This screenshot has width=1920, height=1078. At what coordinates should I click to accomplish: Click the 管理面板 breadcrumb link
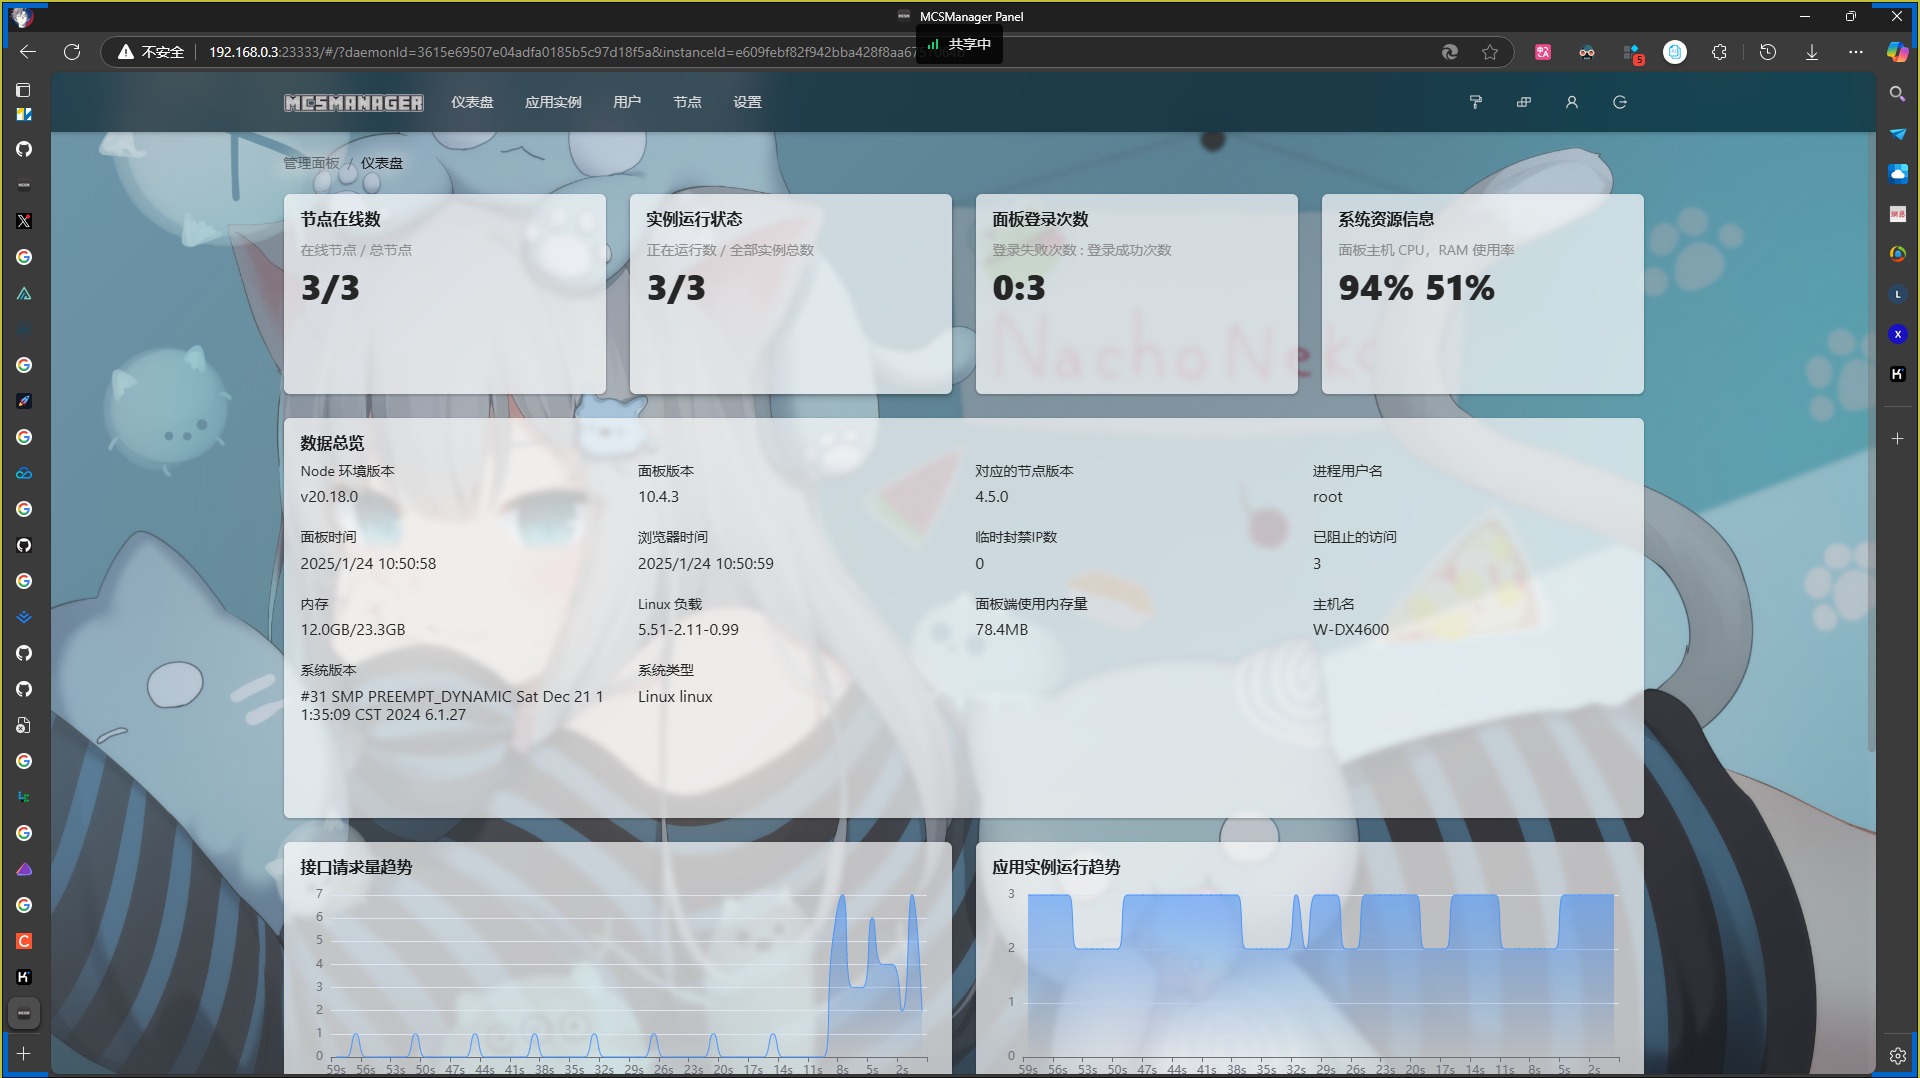point(311,163)
